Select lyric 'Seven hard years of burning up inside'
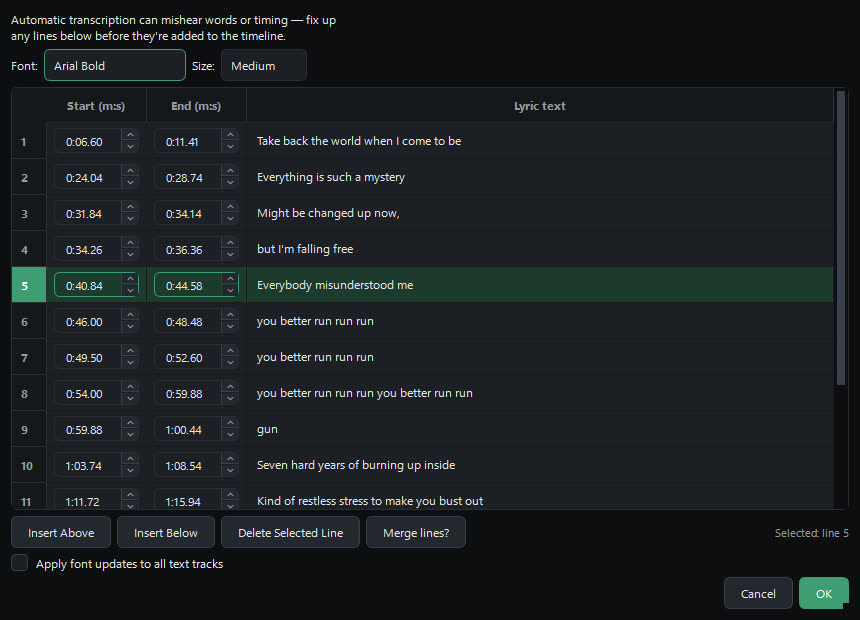This screenshot has height=620, width=860. (x=356, y=465)
